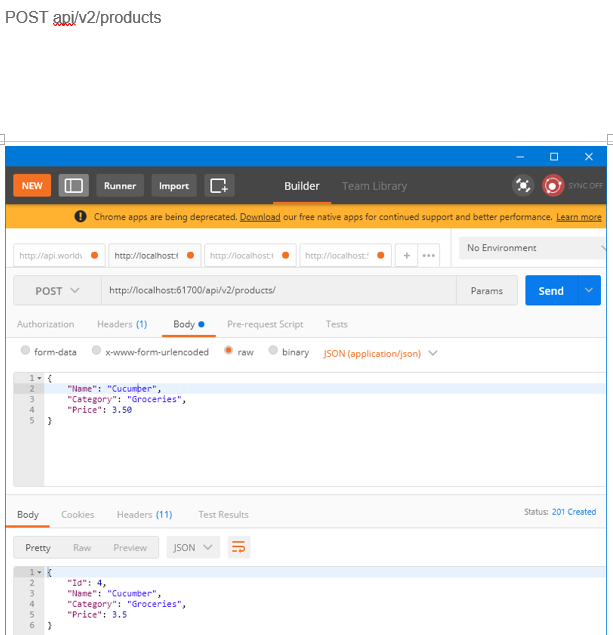Click the request Body tab
The height and width of the screenshot is (635, 613).
(189, 324)
